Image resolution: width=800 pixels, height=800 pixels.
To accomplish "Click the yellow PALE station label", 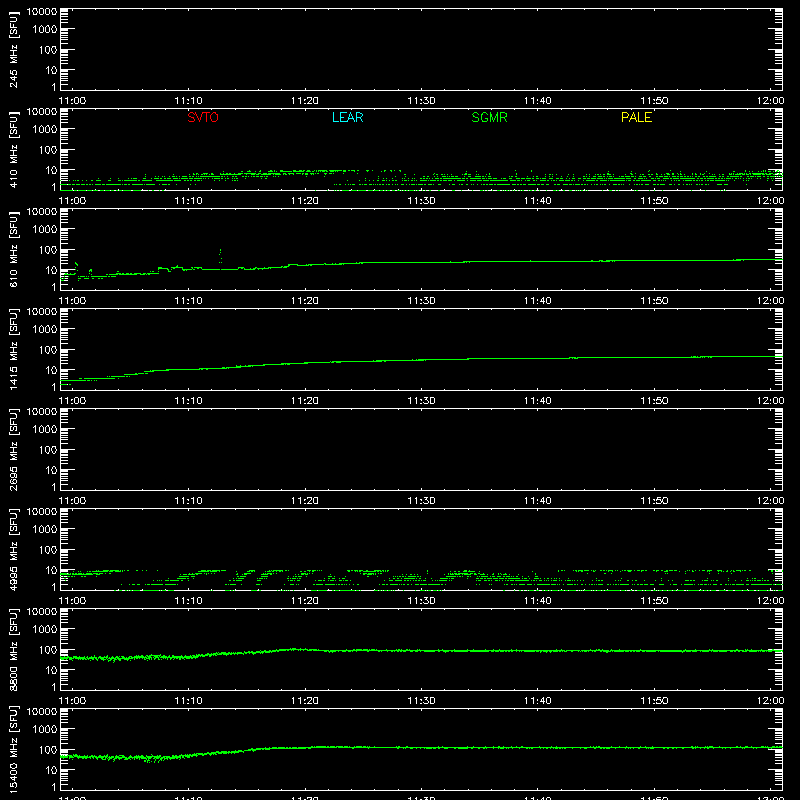I will [636, 117].
